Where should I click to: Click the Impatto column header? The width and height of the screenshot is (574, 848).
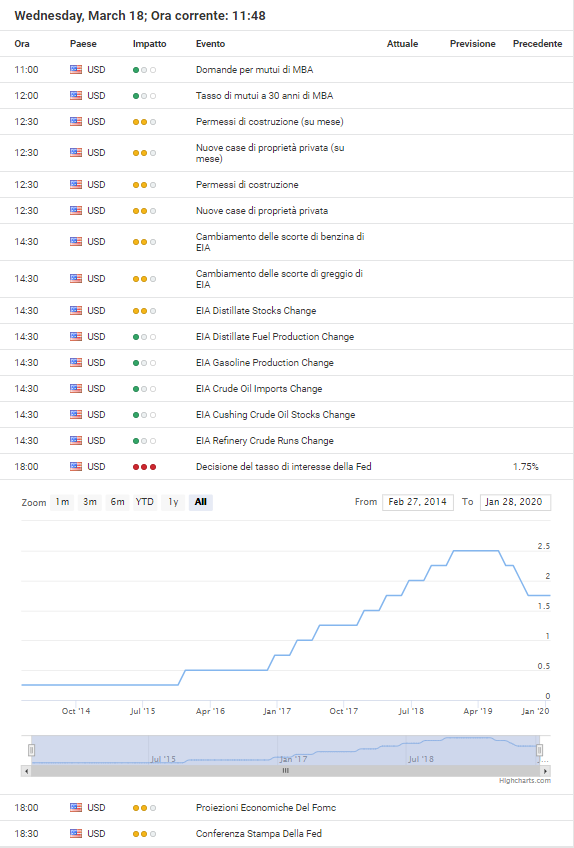pos(150,44)
